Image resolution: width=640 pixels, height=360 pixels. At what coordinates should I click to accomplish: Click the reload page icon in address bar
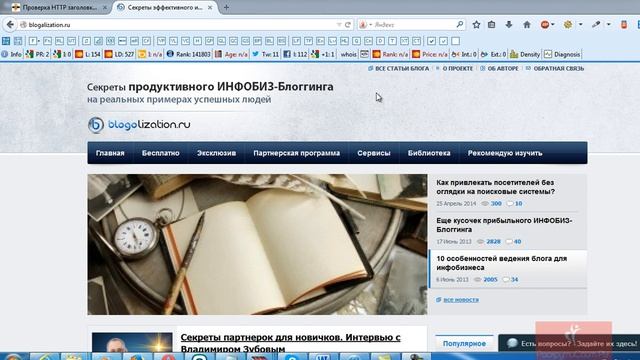[x=348, y=25]
